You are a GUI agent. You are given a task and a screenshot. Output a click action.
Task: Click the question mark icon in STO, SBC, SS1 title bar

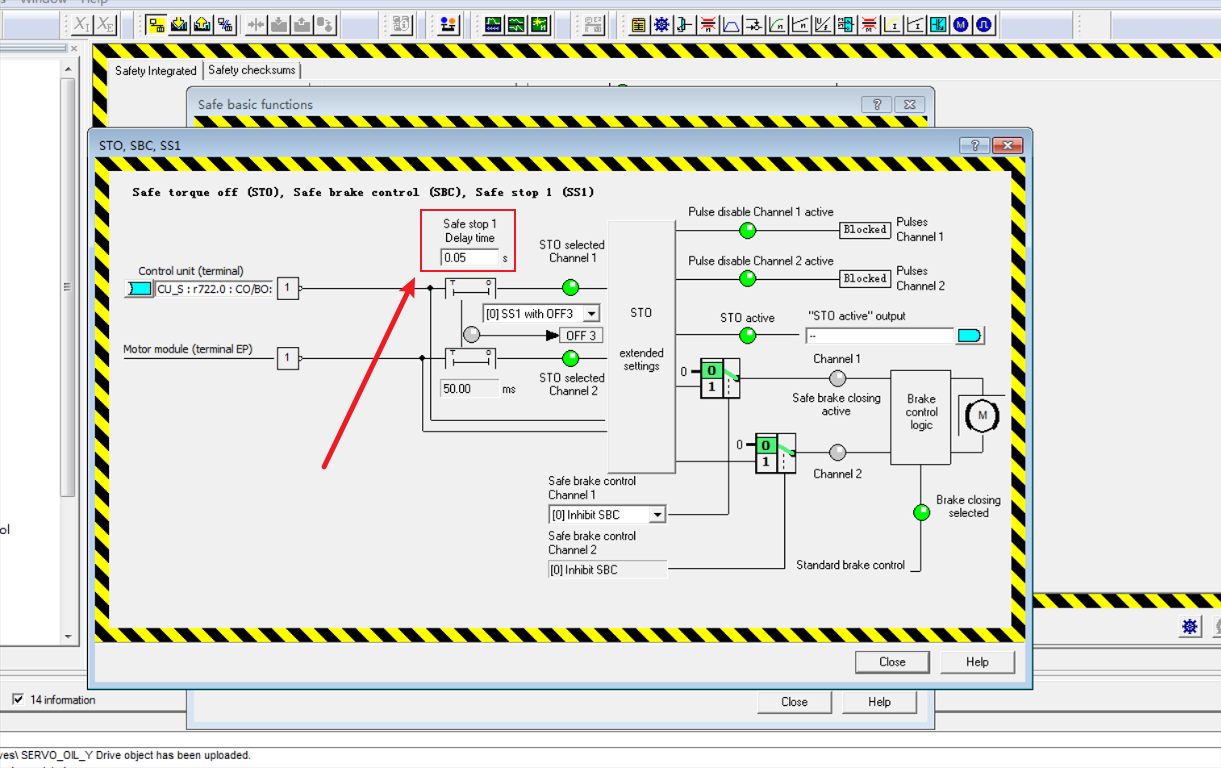pos(974,145)
